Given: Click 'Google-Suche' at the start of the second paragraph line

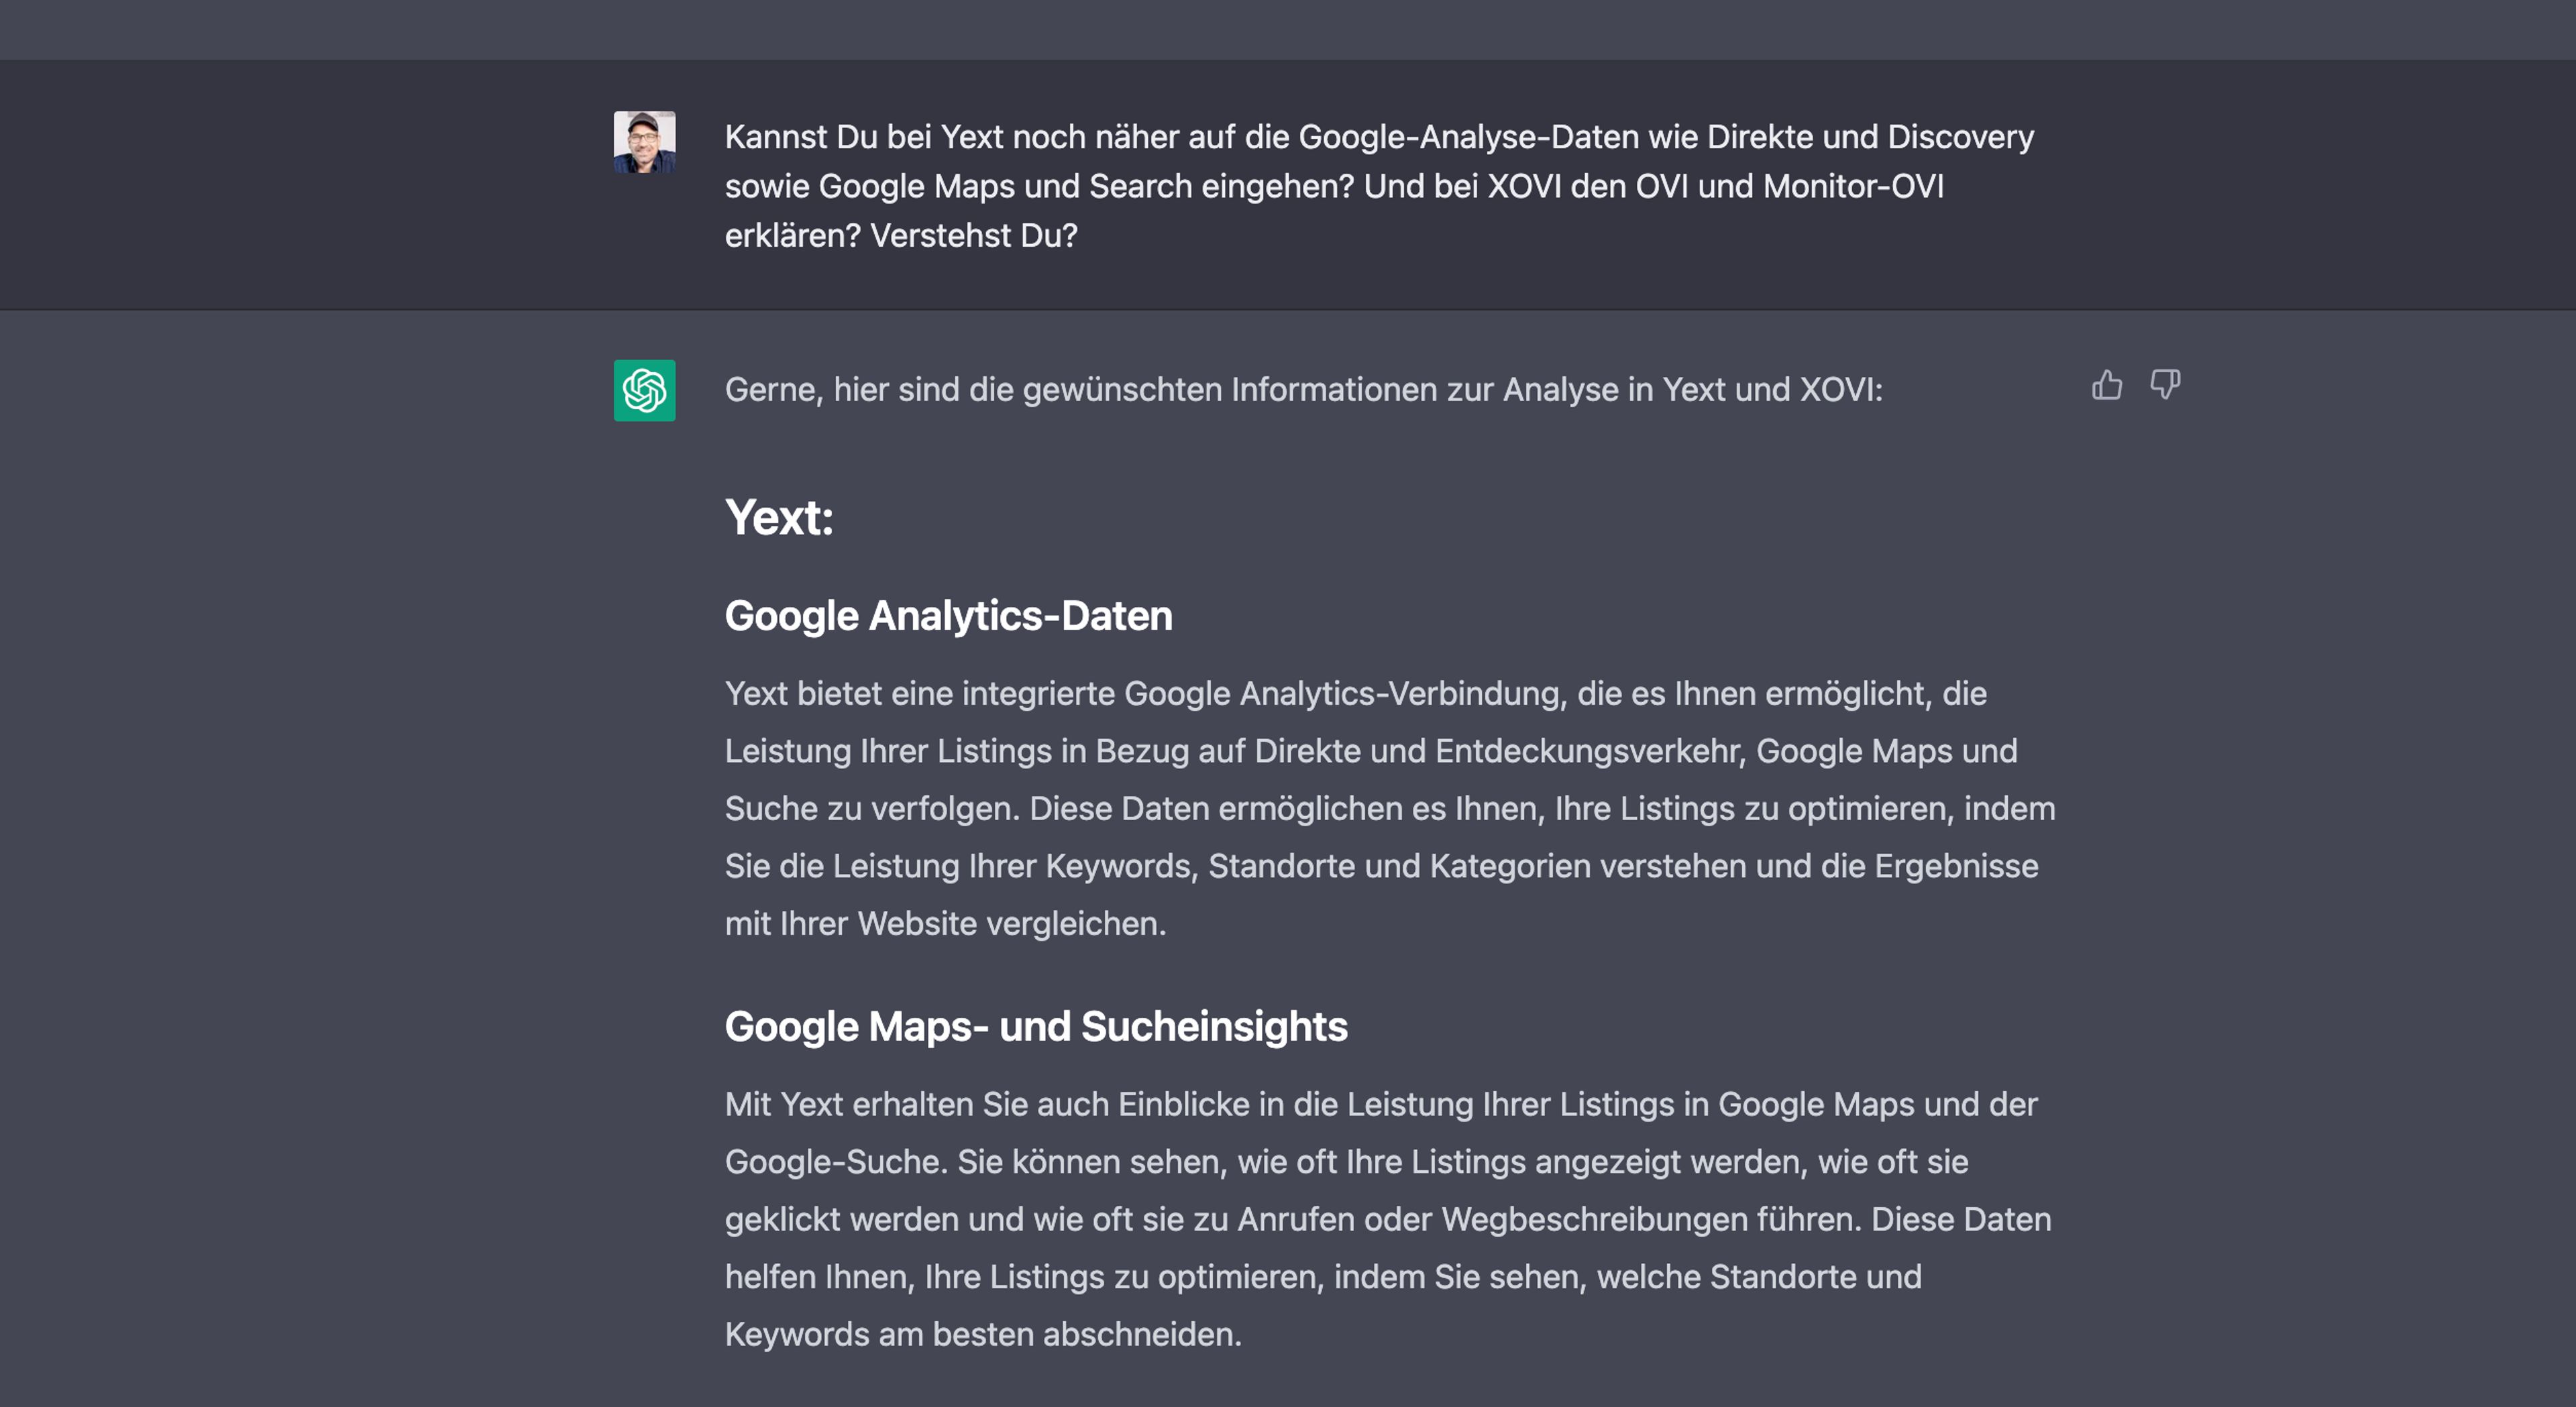Looking at the screenshot, I should click(x=834, y=1162).
